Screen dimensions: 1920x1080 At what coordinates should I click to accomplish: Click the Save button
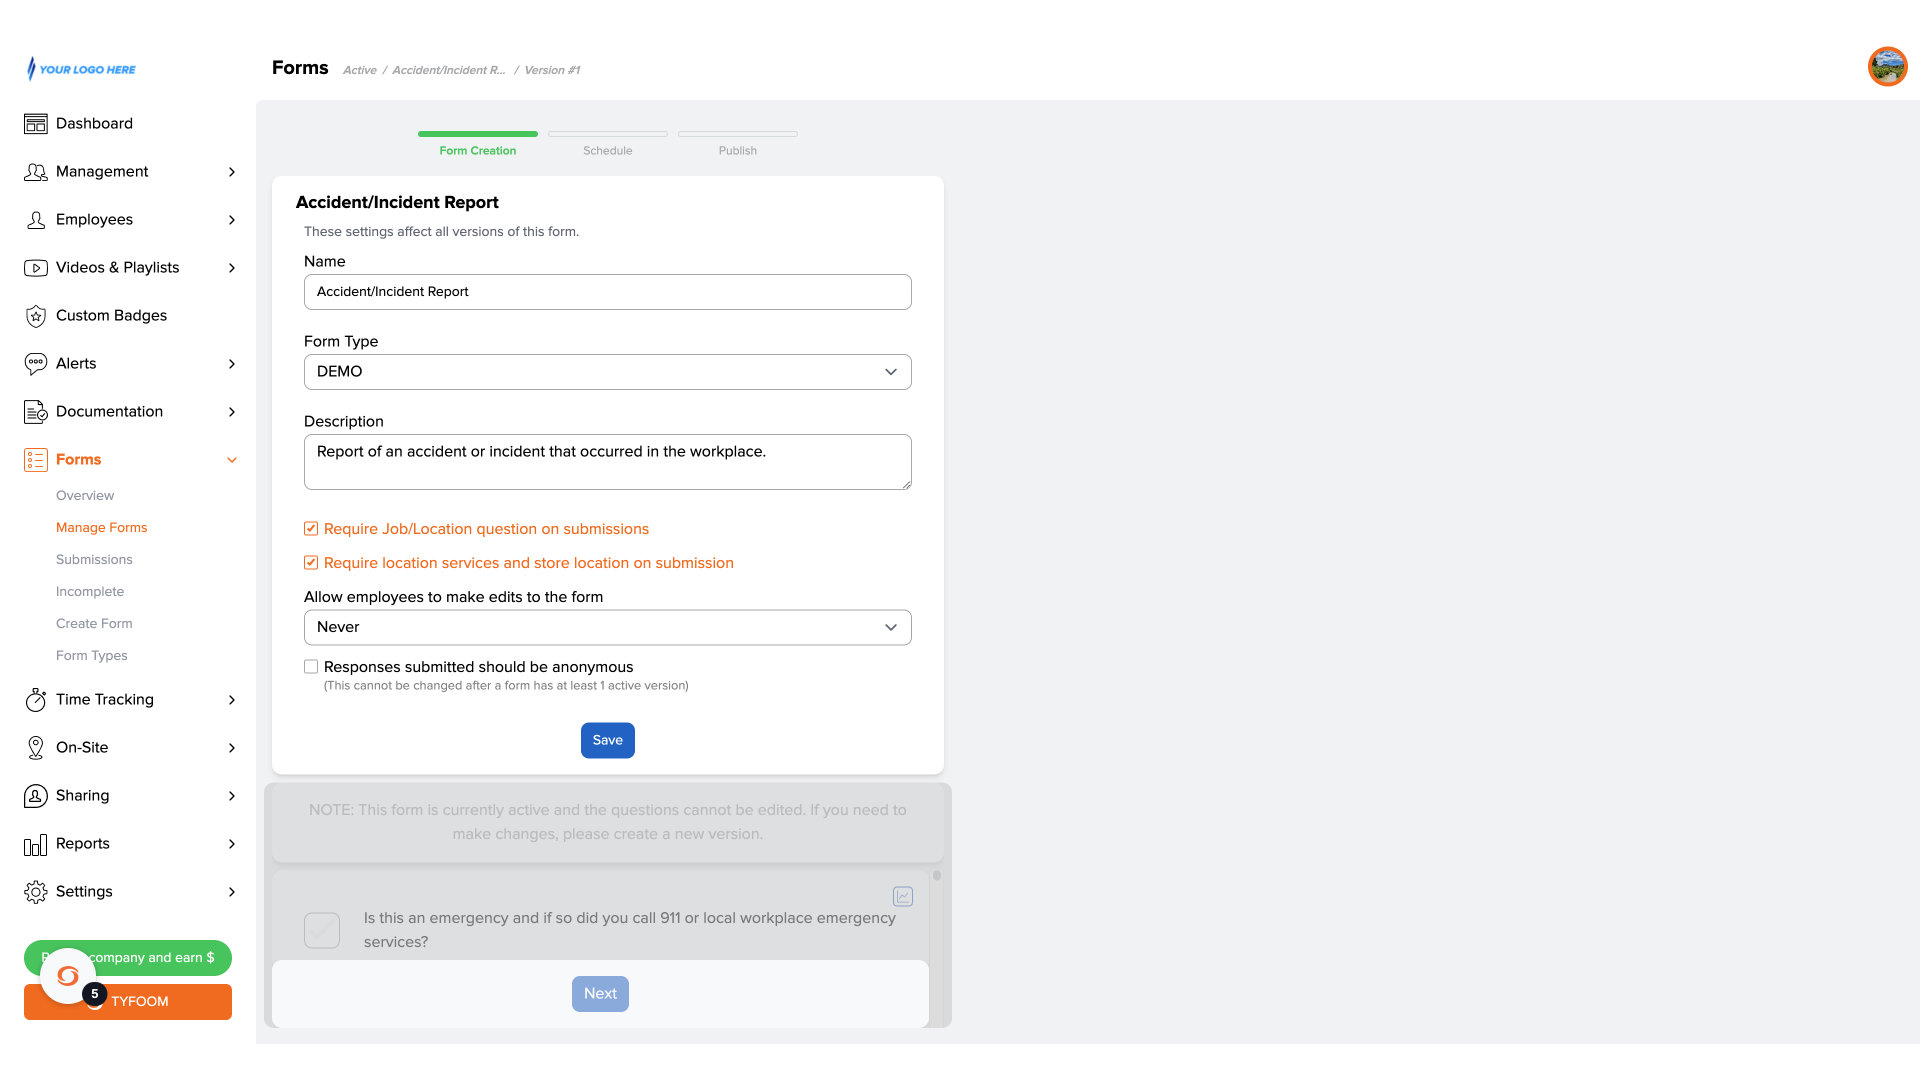coord(607,740)
